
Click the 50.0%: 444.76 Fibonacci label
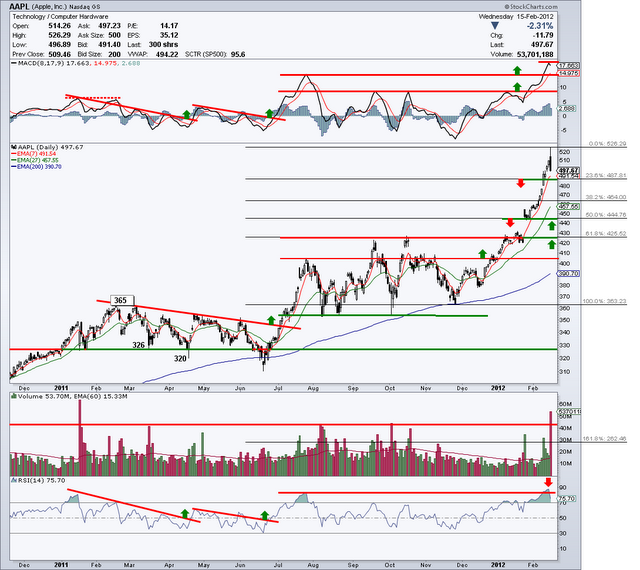click(x=606, y=214)
